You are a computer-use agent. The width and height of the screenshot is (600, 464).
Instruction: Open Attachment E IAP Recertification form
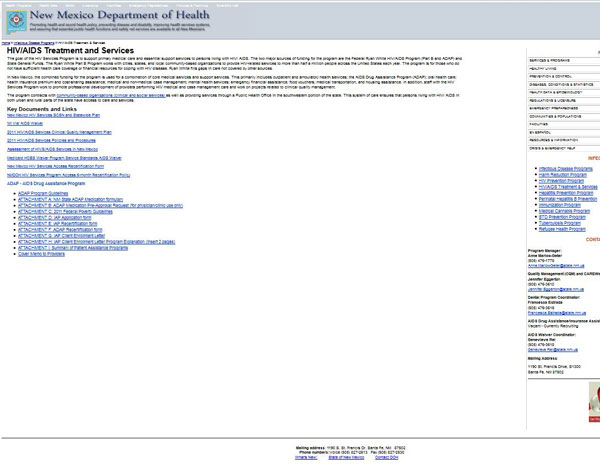(x=57, y=224)
